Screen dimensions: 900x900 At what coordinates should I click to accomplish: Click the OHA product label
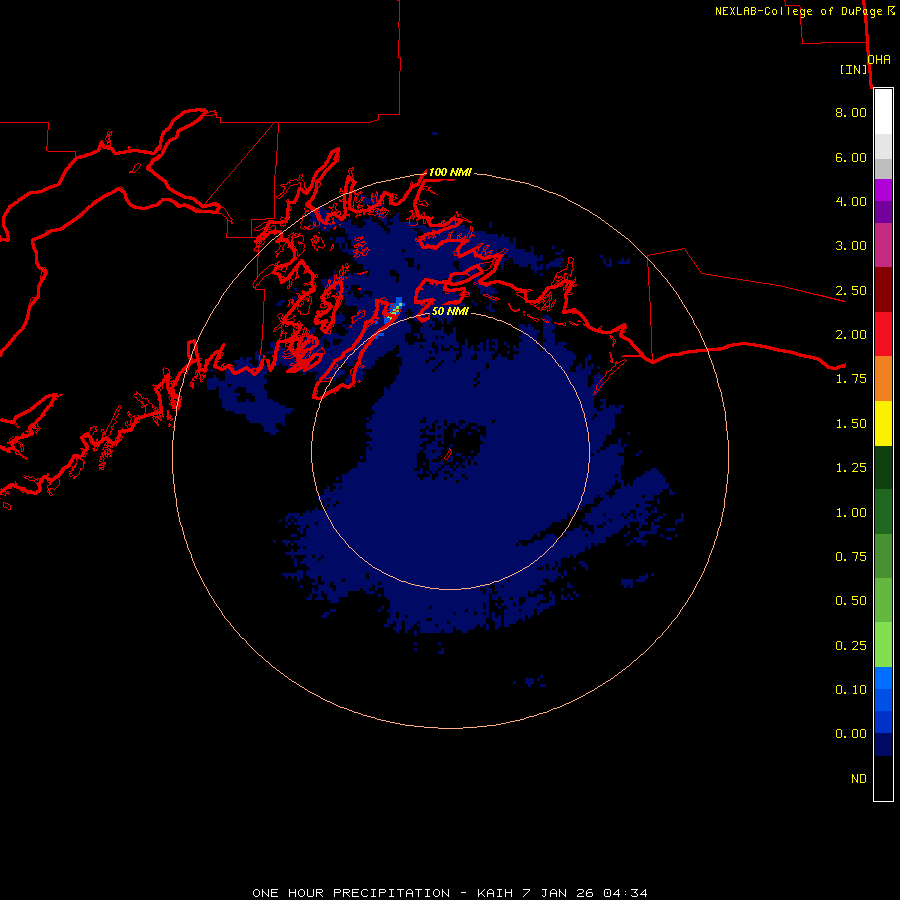(879, 60)
